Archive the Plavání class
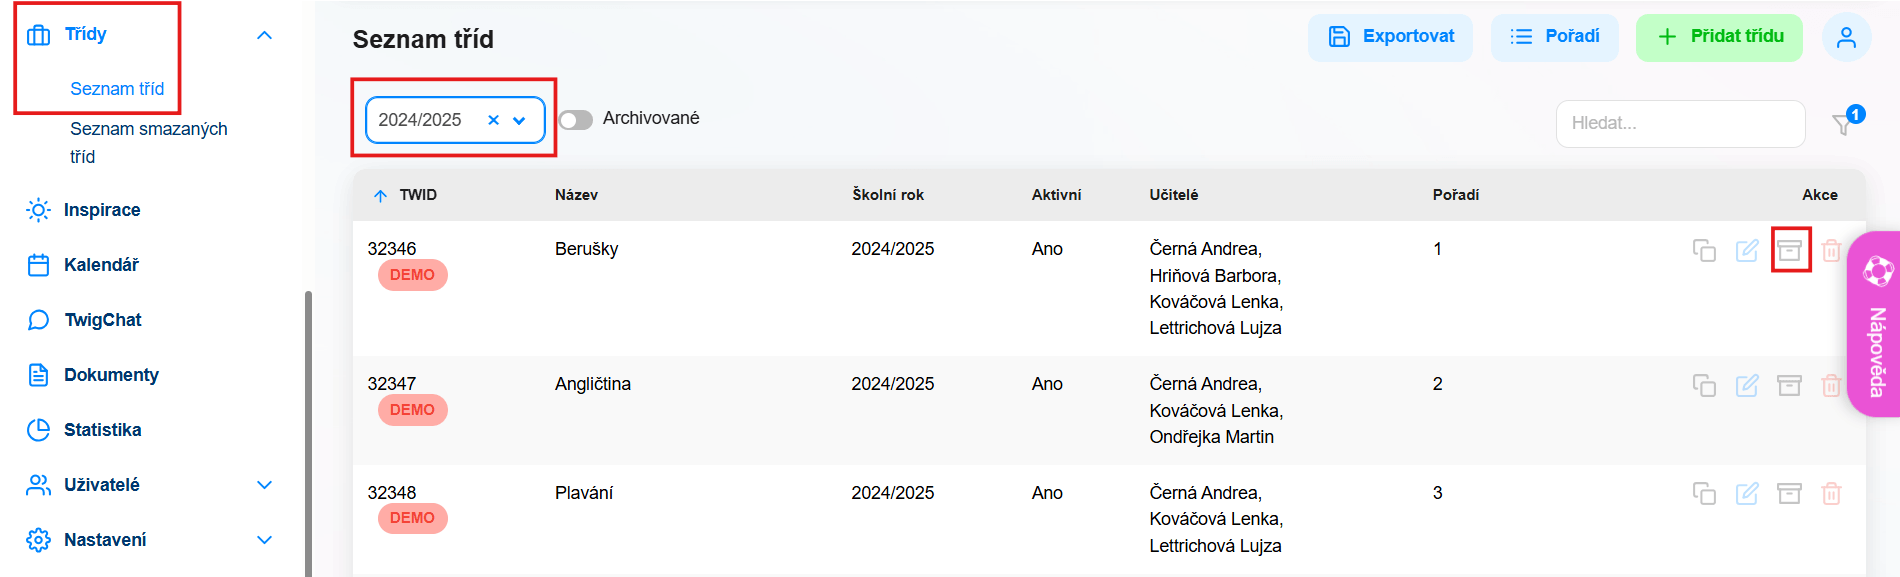The height and width of the screenshot is (577, 1900). click(x=1789, y=494)
